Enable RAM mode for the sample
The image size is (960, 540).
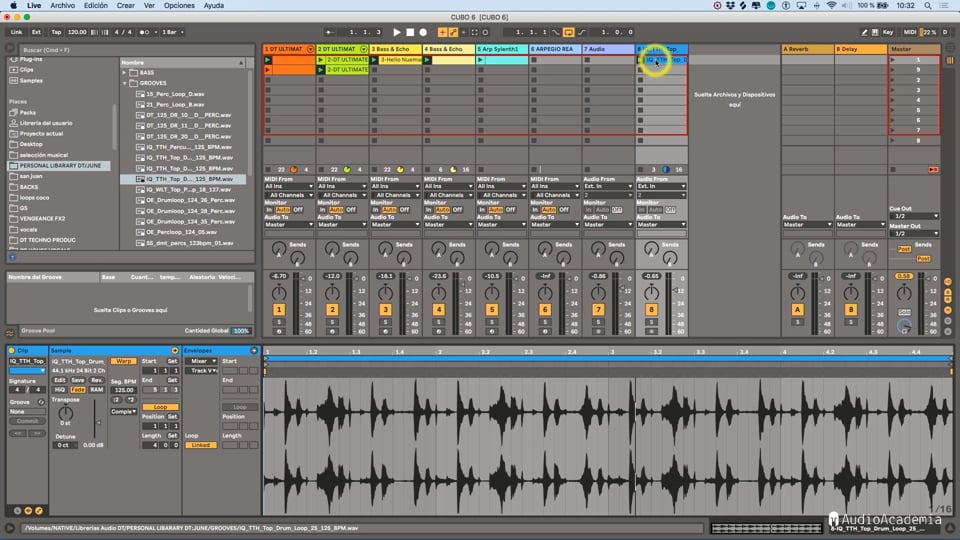96,390
